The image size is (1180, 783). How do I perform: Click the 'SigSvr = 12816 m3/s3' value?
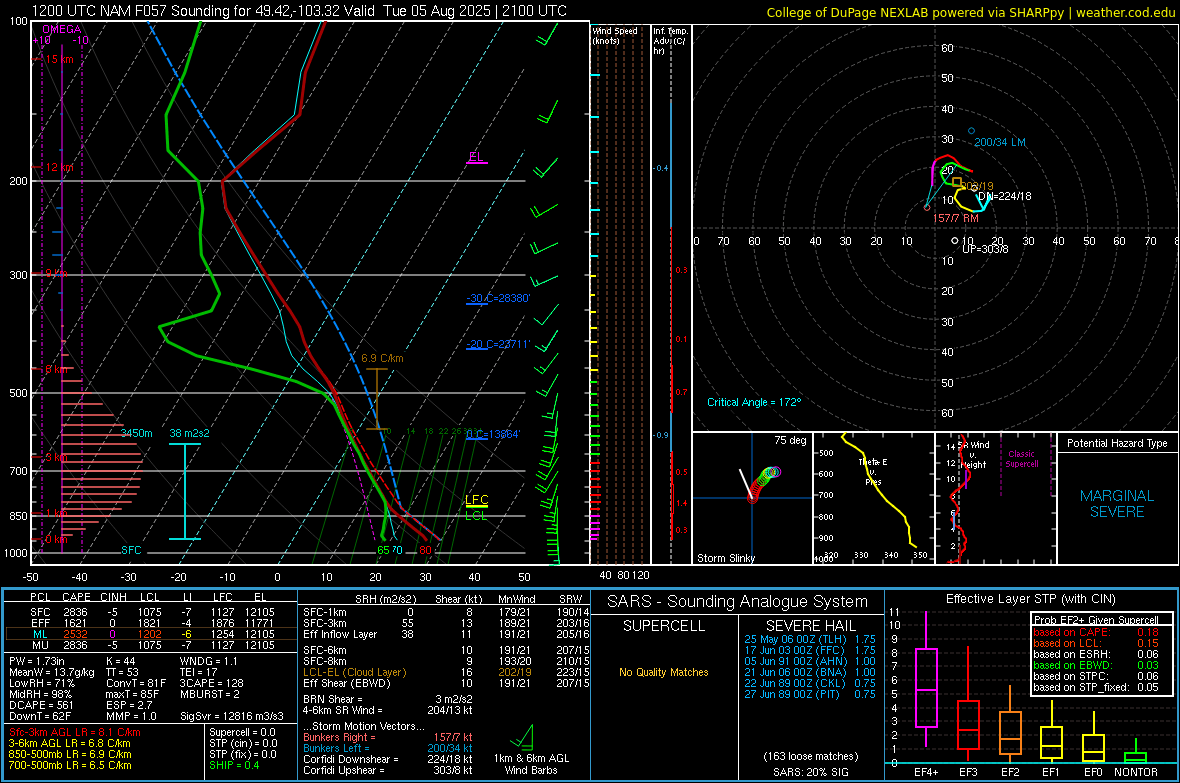tap(232, 716)
